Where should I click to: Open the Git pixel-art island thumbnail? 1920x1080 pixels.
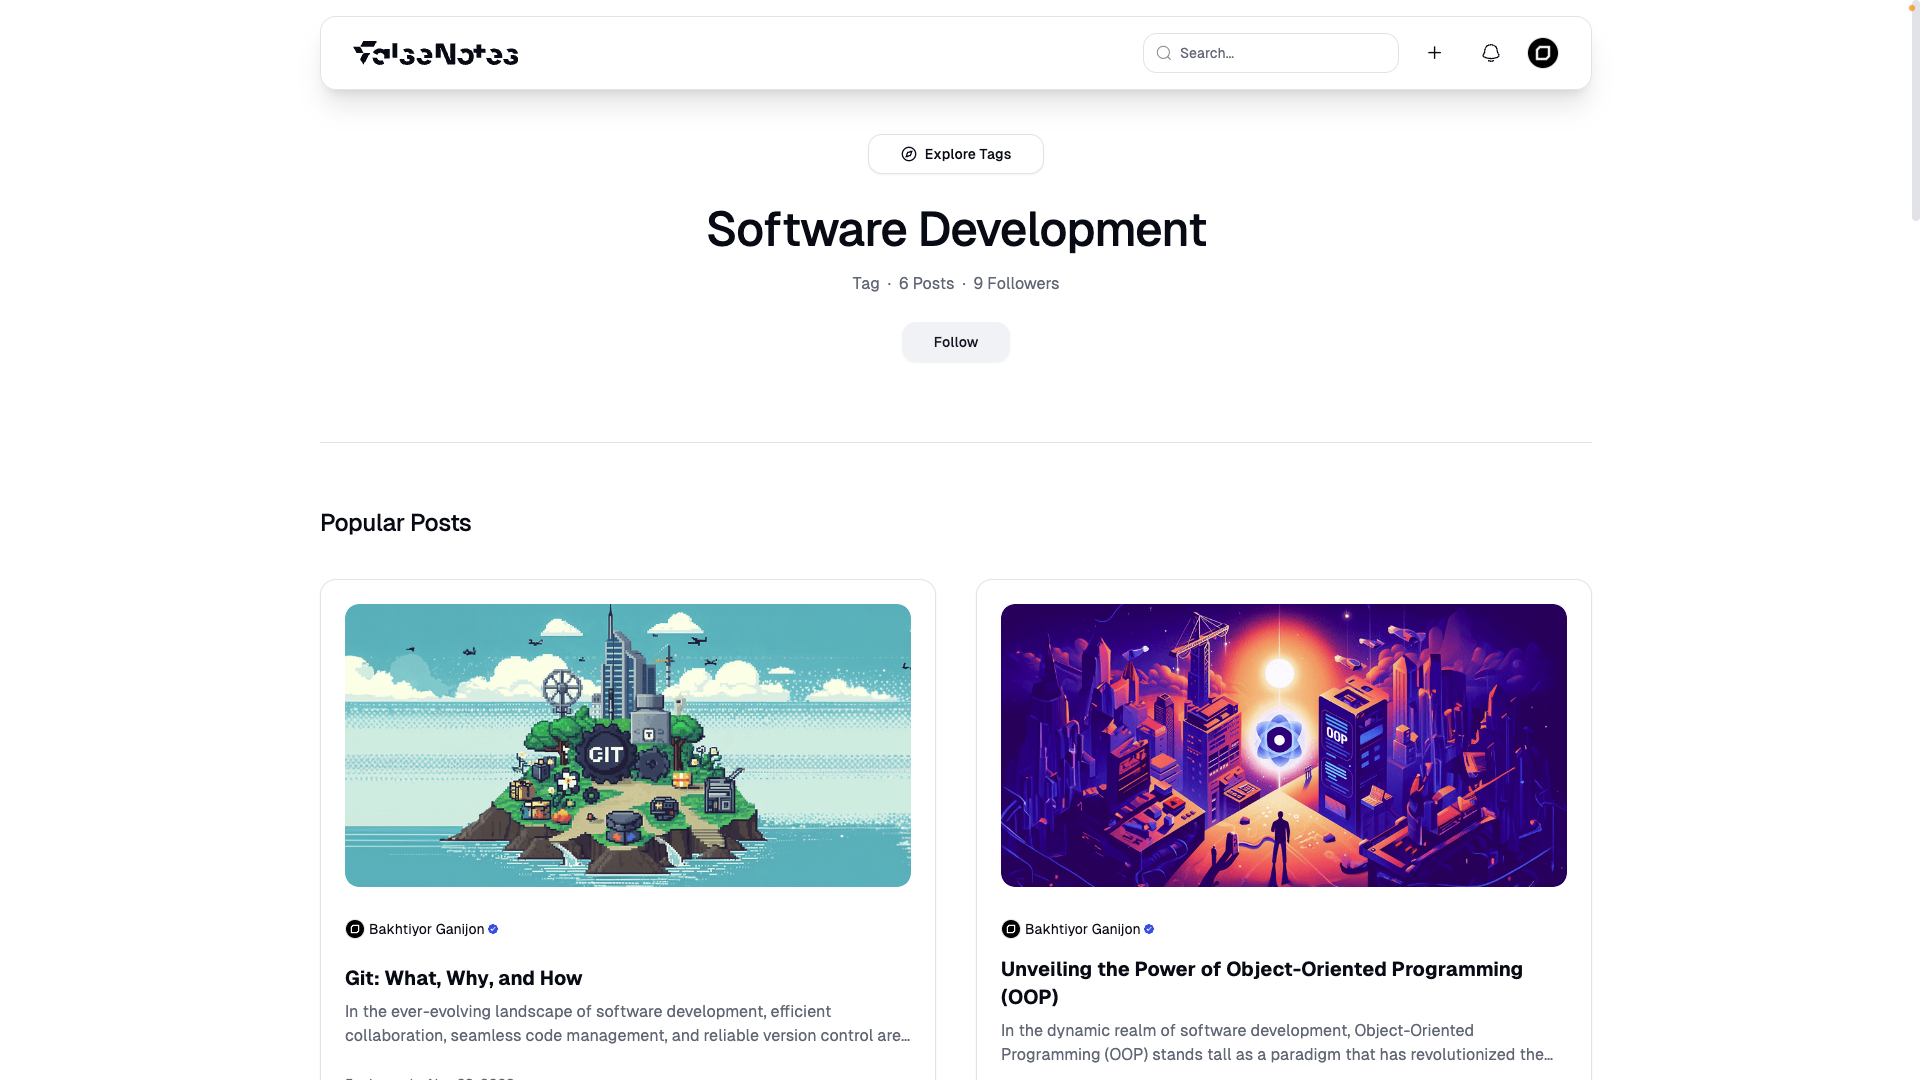[627, 745]
